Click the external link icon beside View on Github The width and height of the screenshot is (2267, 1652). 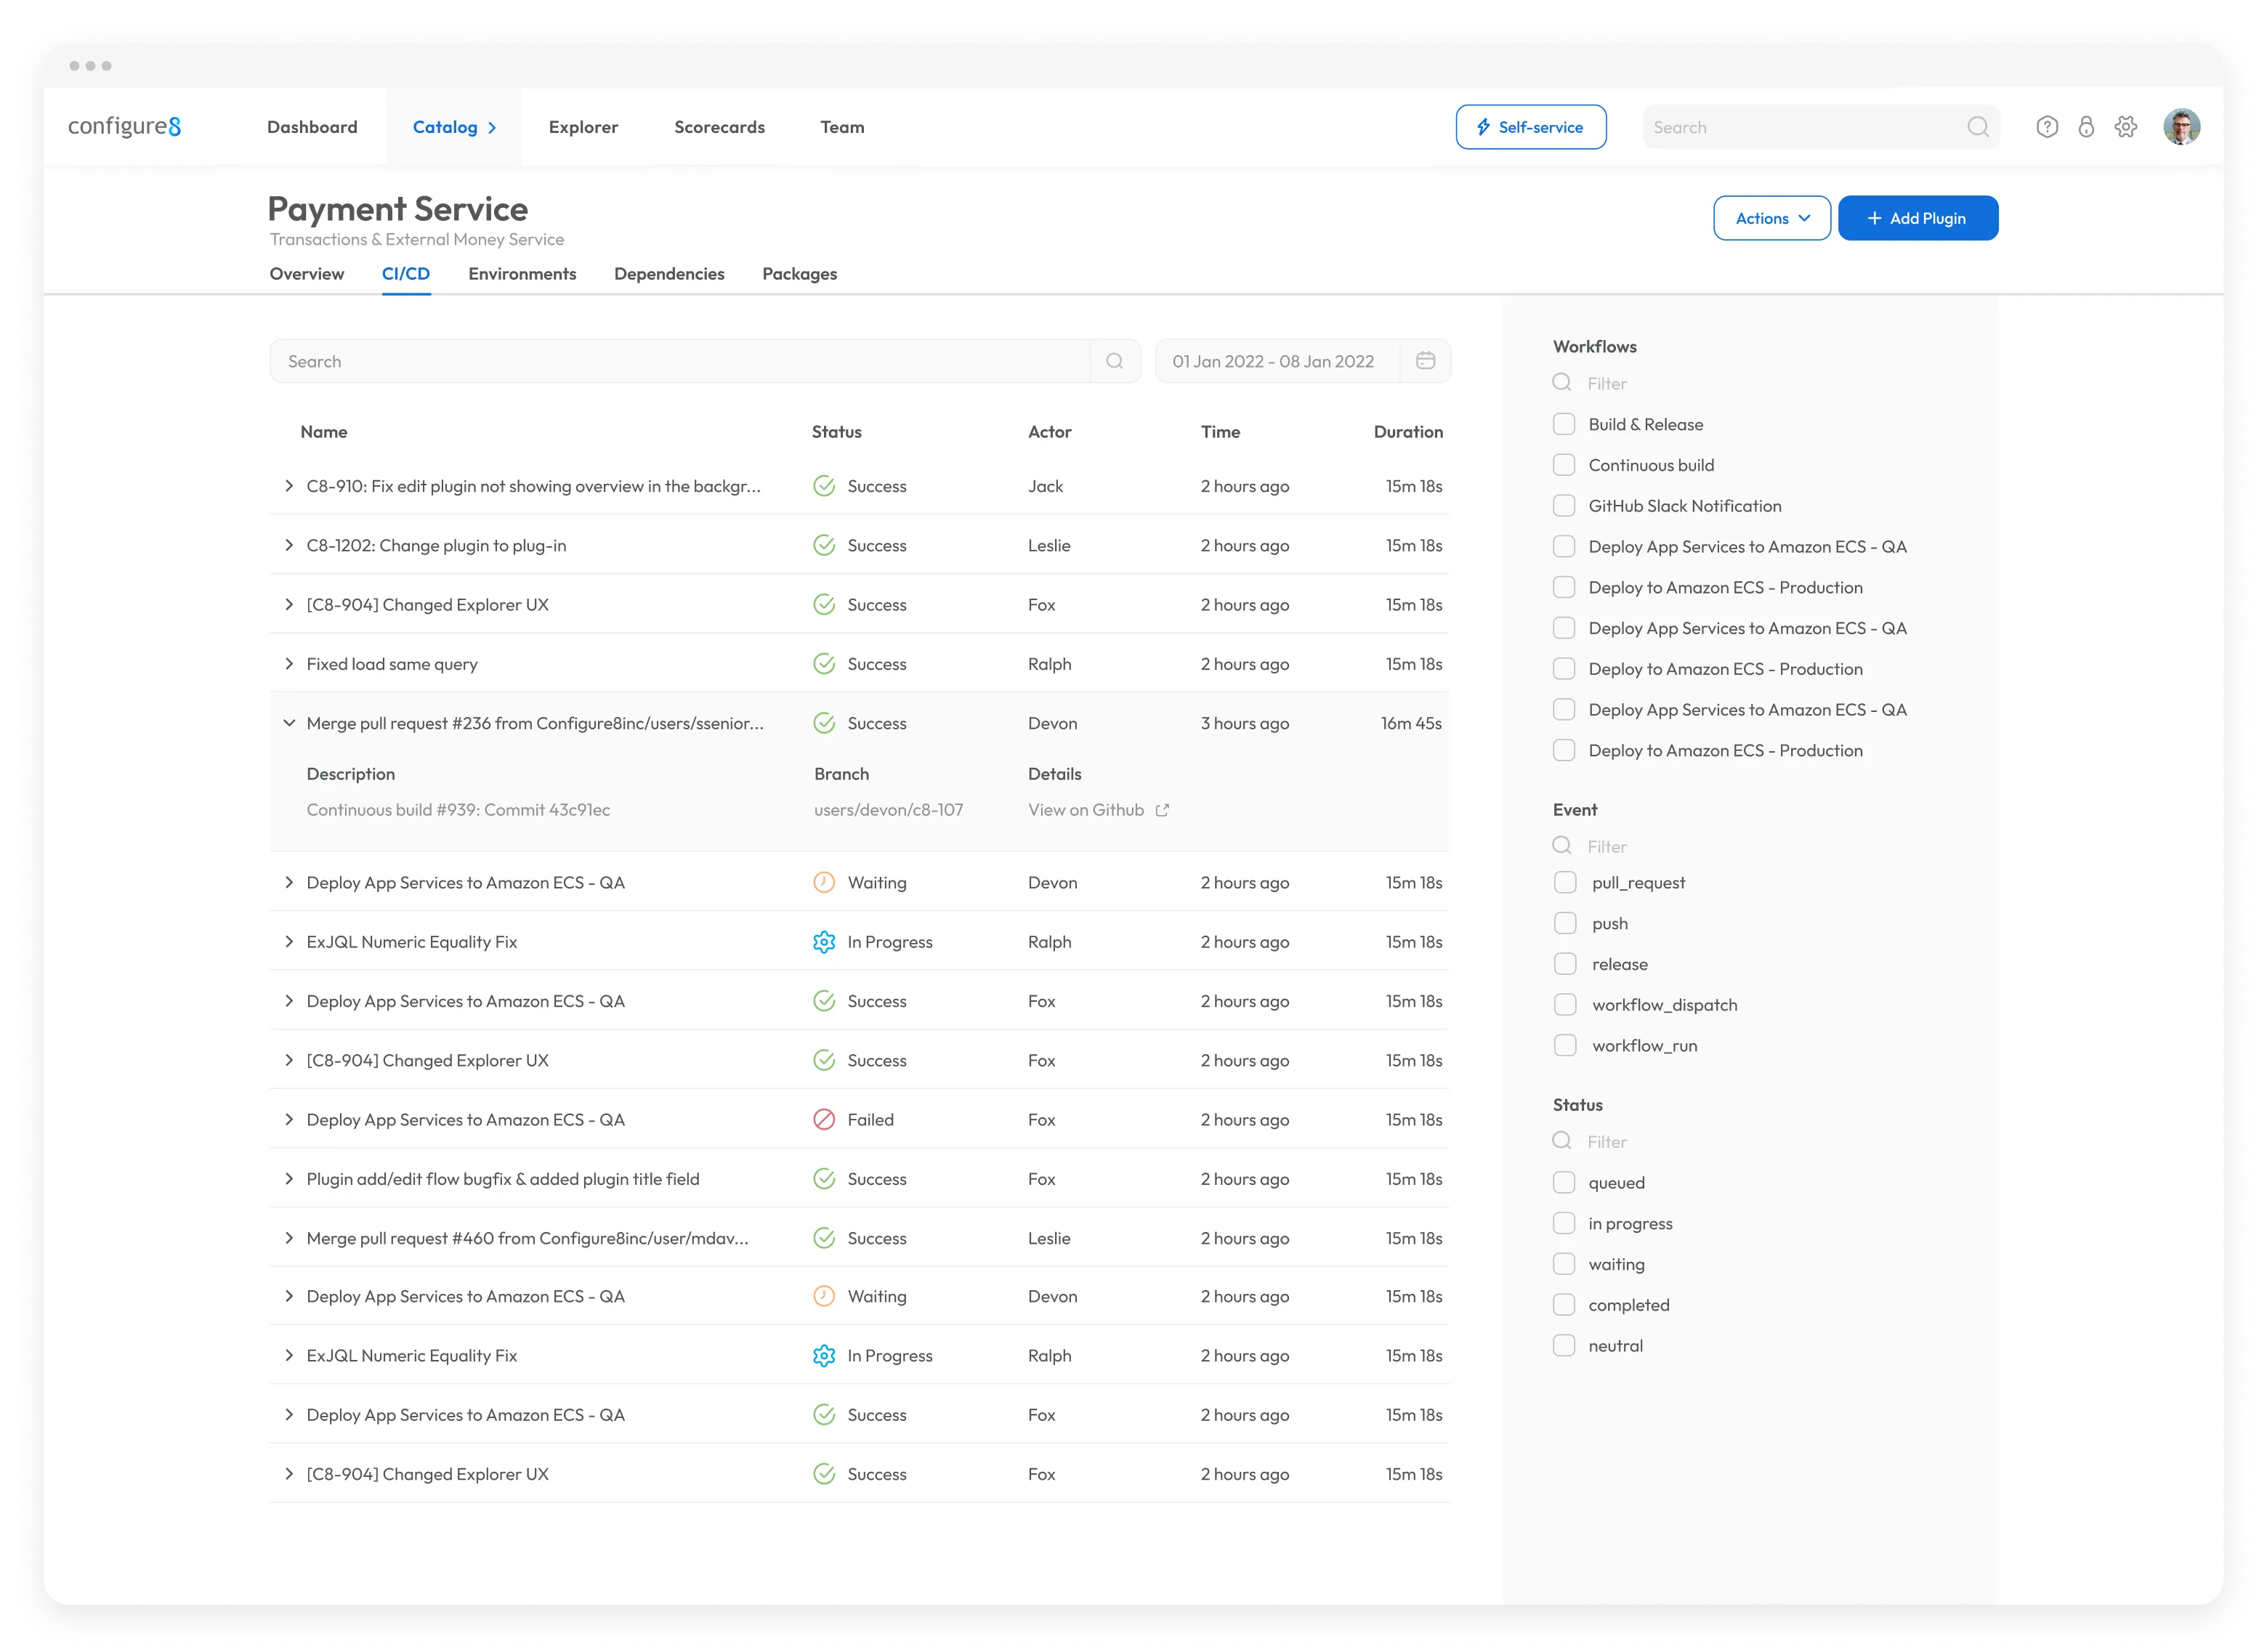coord(1162,810)
